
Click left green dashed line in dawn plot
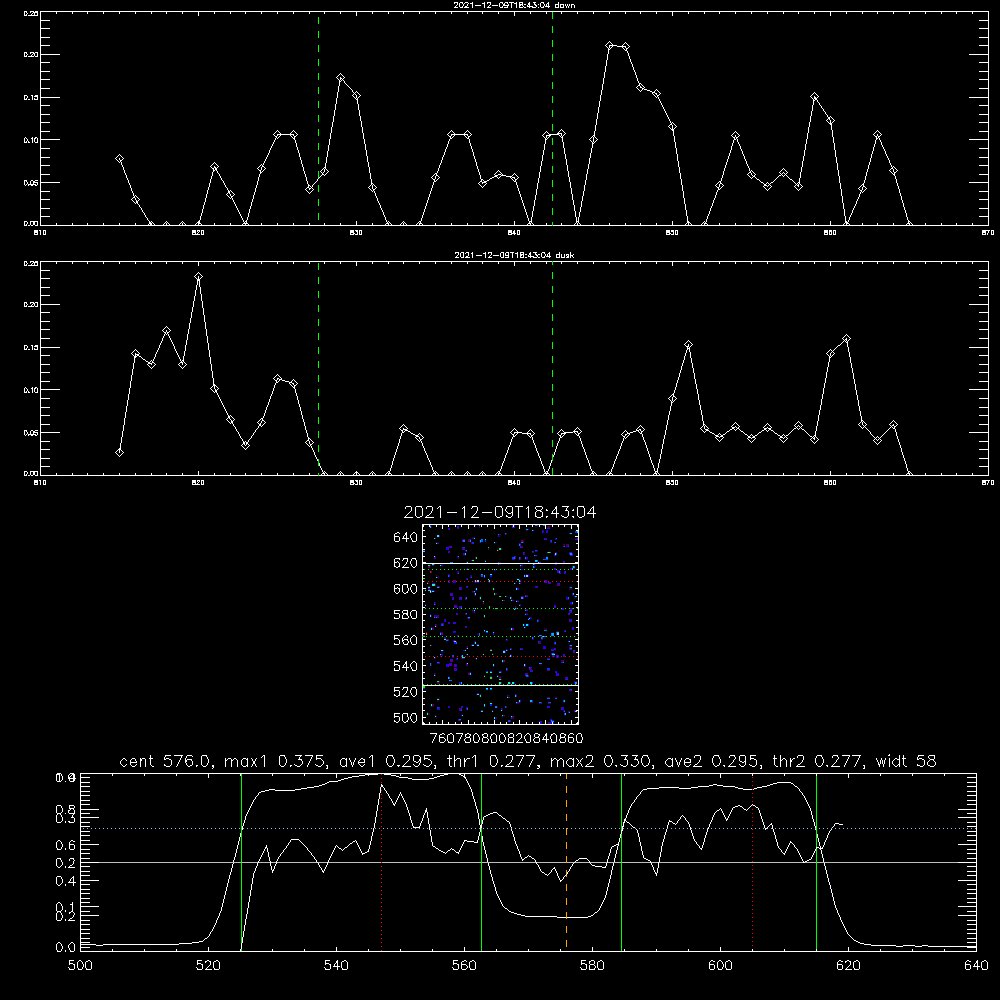coord(318,118)
